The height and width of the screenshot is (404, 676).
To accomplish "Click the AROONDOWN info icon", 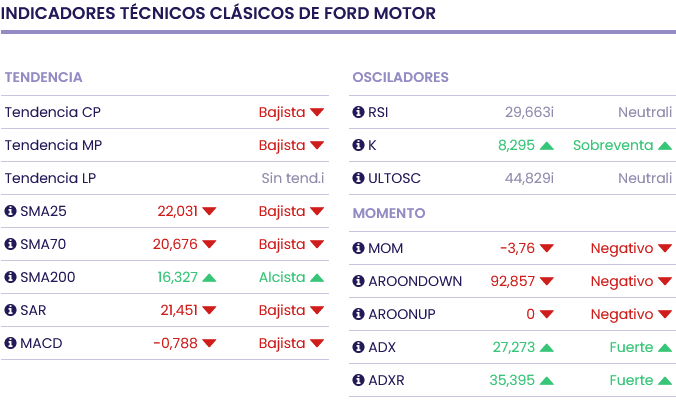I will tap(359, 281).
